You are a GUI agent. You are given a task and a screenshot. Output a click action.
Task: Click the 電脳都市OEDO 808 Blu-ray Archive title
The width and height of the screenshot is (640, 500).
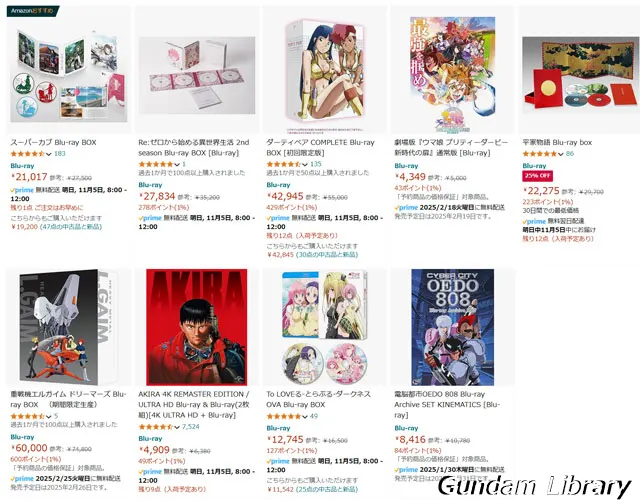[447, 404]
